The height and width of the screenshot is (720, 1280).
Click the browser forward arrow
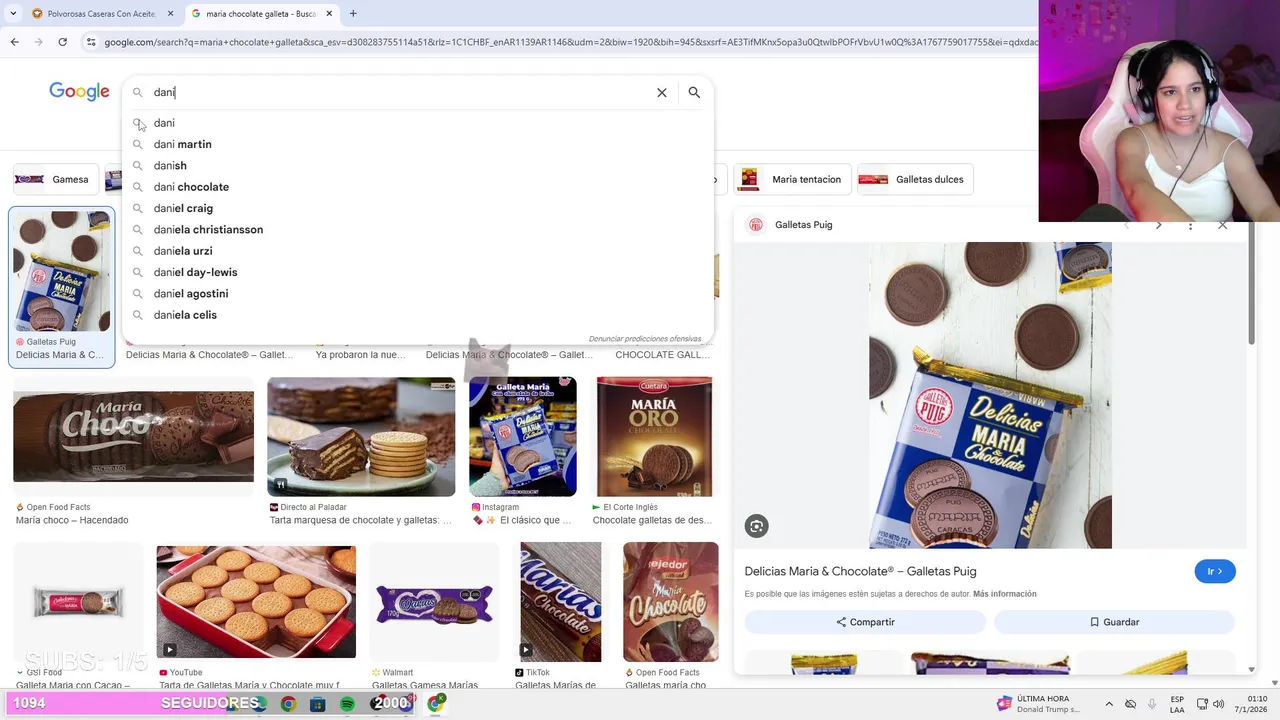point(38,42)
